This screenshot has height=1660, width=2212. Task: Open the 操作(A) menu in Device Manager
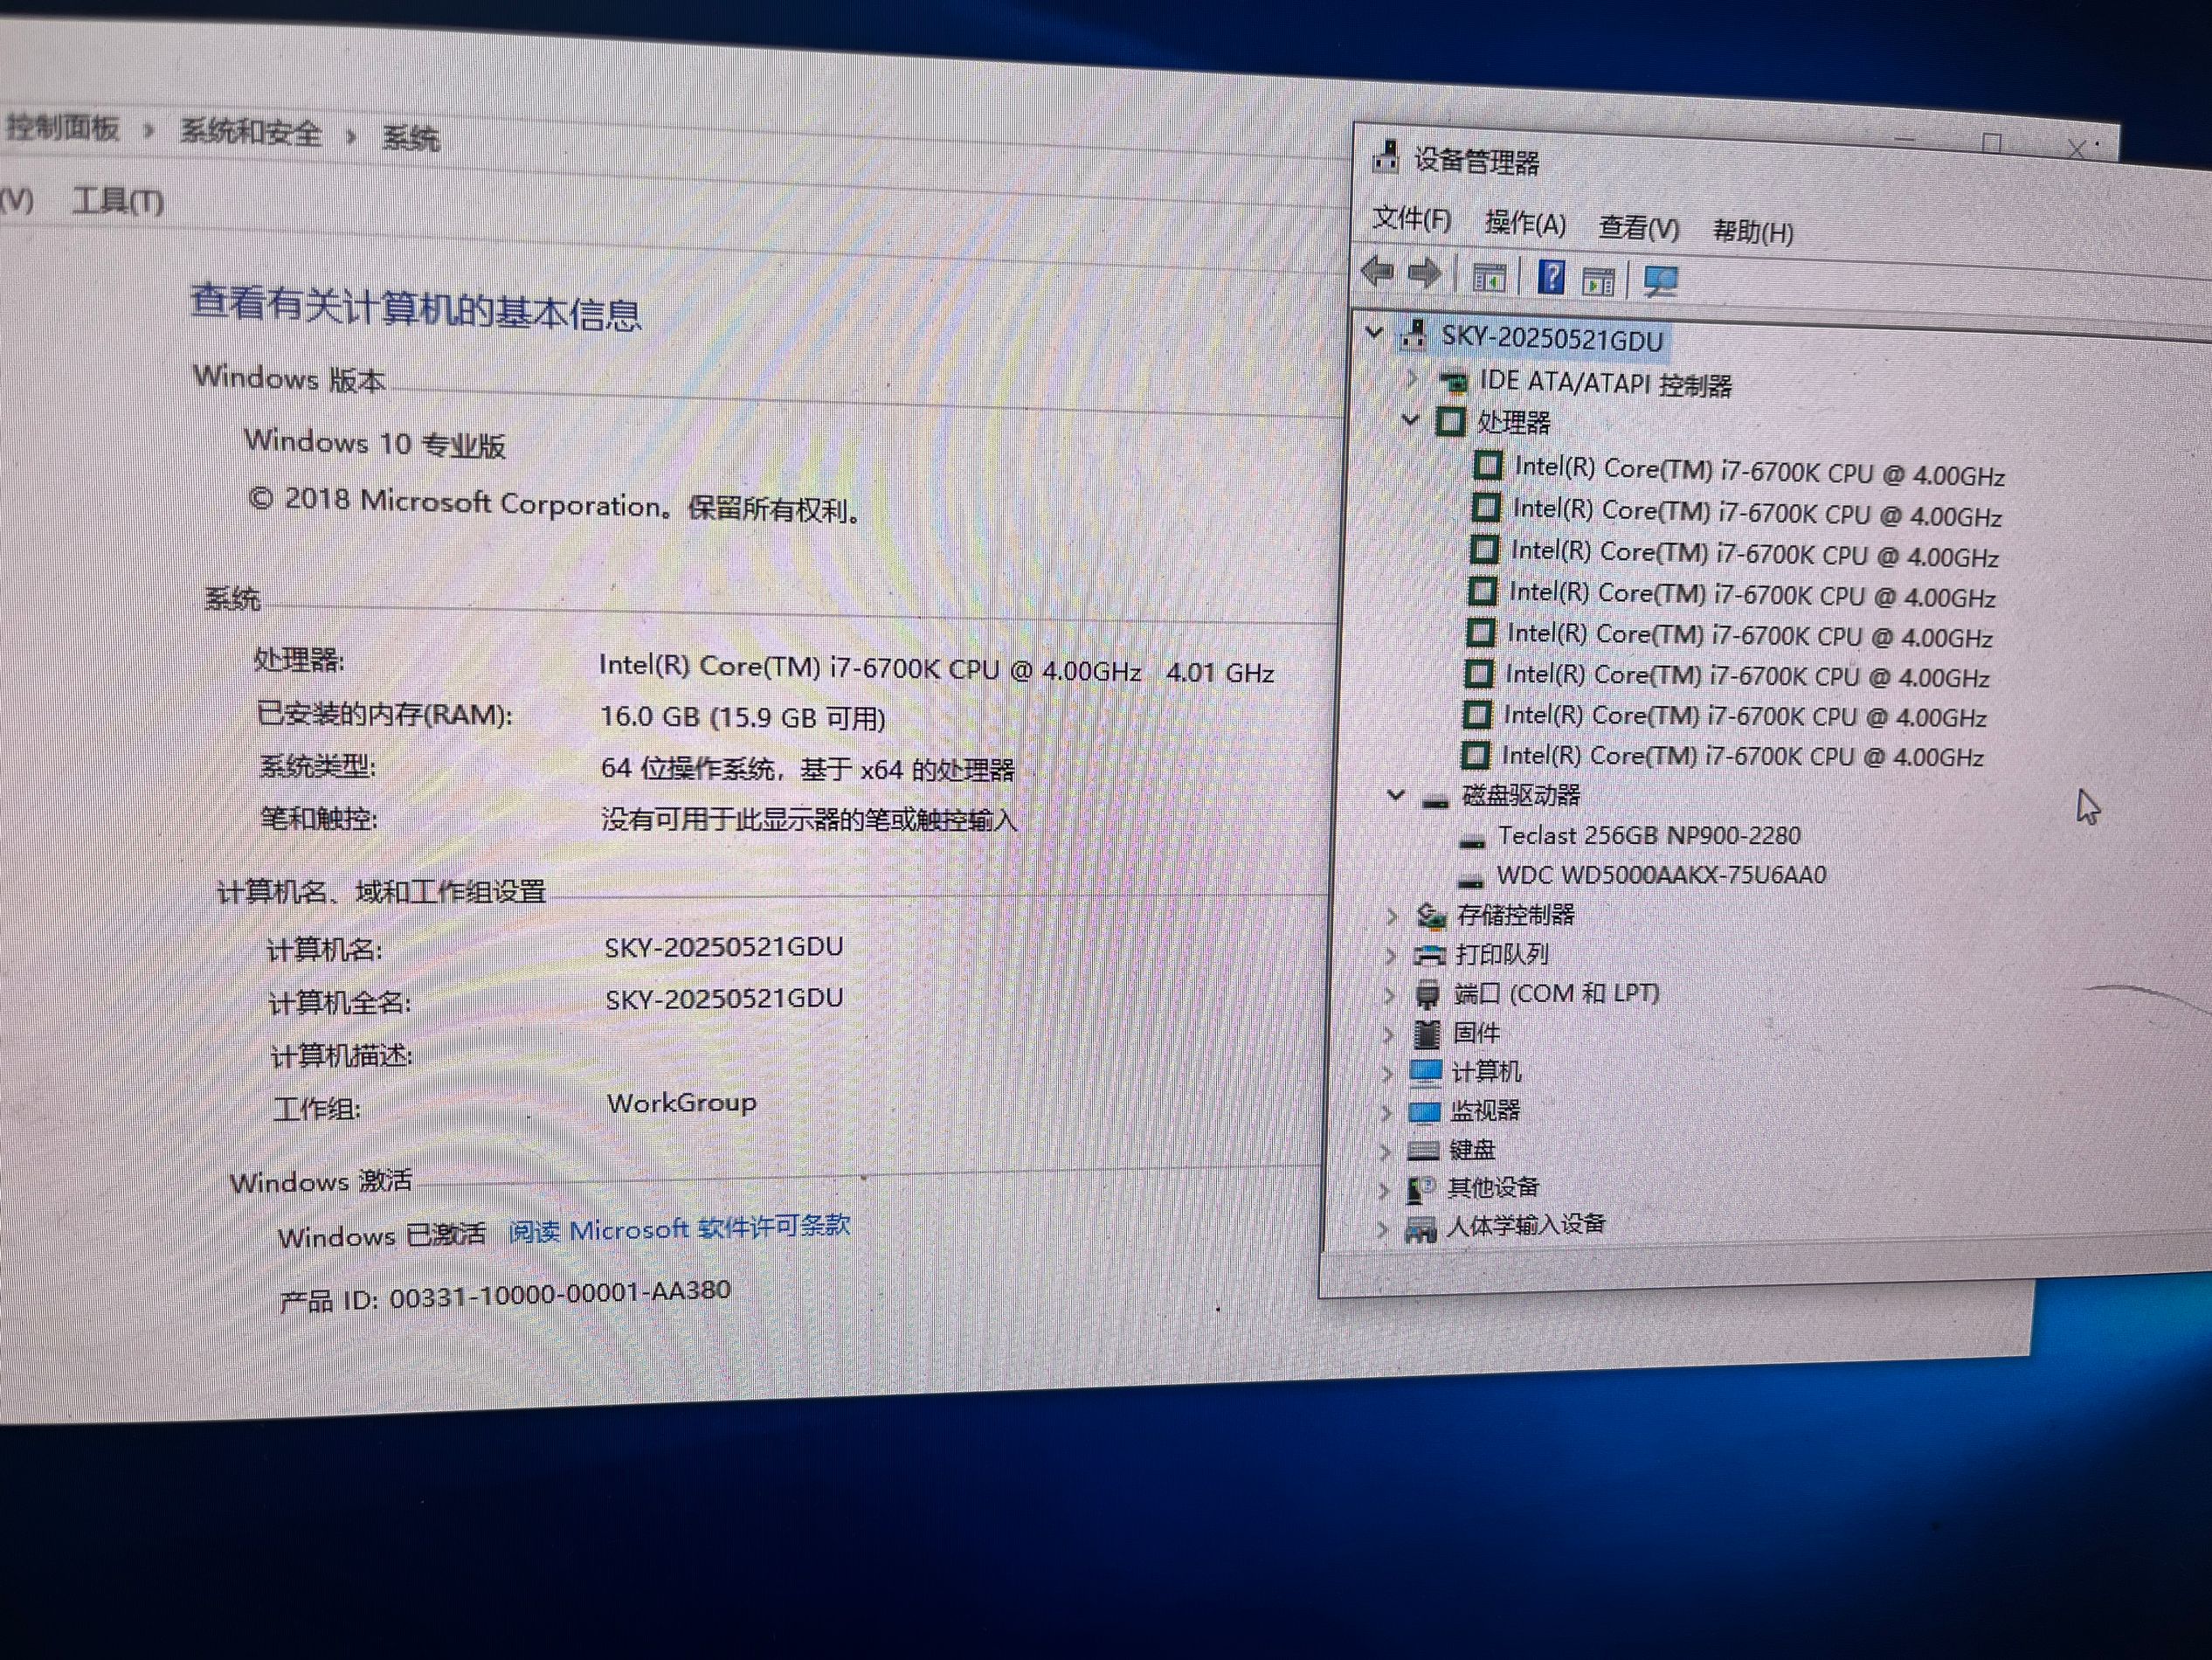(1525, 222)
